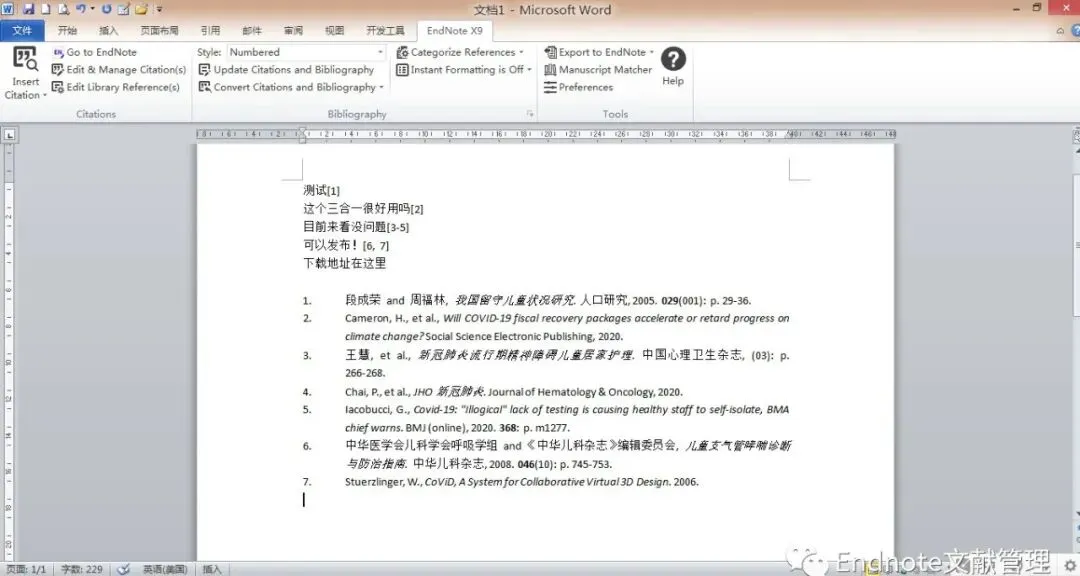Click the page count 页面: 1/1
Viewport: 1080px width, 576px height.
pos(26,569)
